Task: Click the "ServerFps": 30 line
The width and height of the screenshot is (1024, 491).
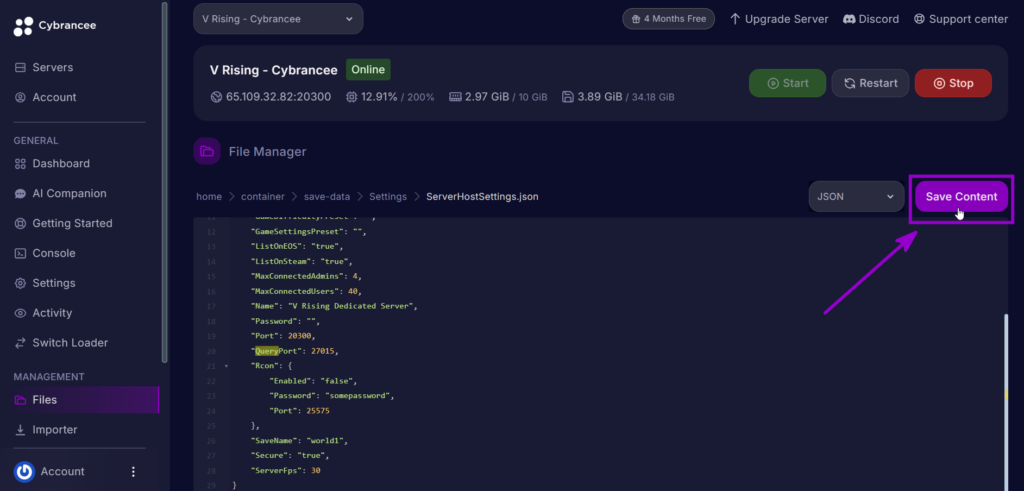Action: (x=286, y=471)
